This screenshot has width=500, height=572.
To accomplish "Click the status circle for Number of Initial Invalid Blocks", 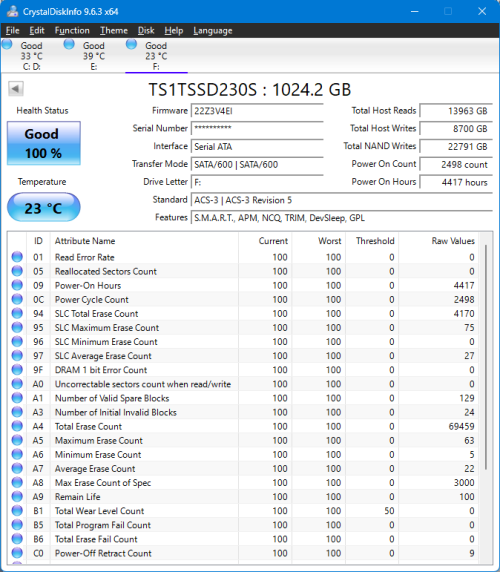I will pos(17,412).
